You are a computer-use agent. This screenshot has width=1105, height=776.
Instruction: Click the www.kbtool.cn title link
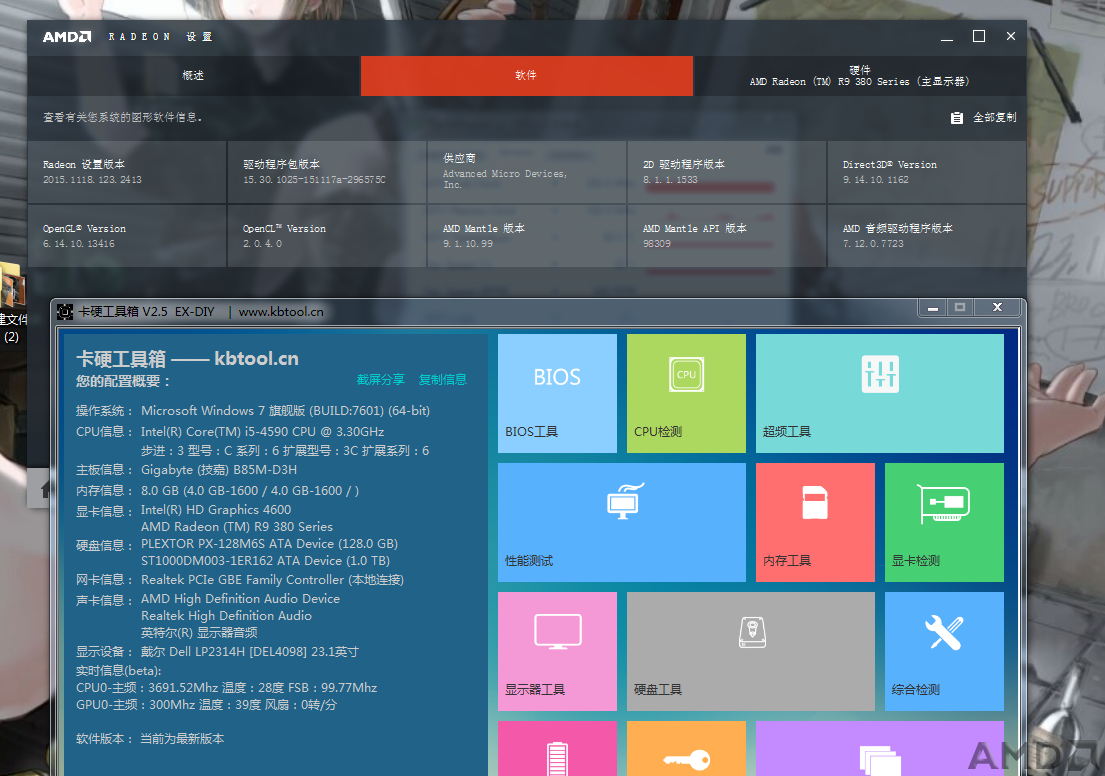click(x=281, y=312)
